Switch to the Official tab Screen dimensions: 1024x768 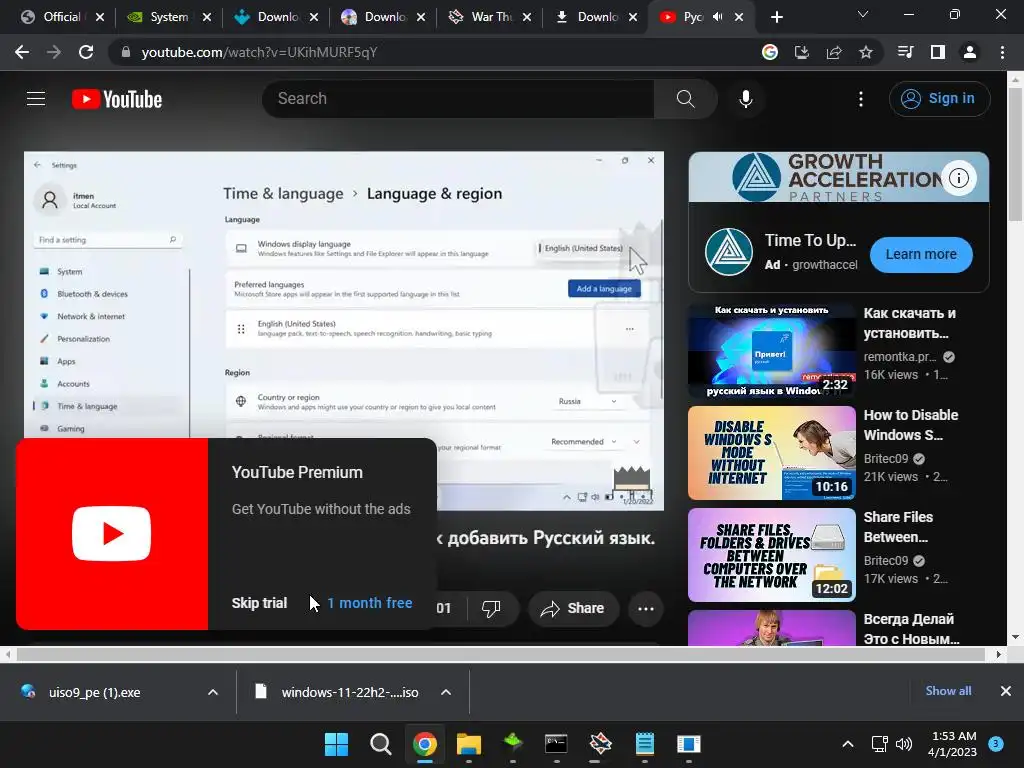click(x=61, y=17)
